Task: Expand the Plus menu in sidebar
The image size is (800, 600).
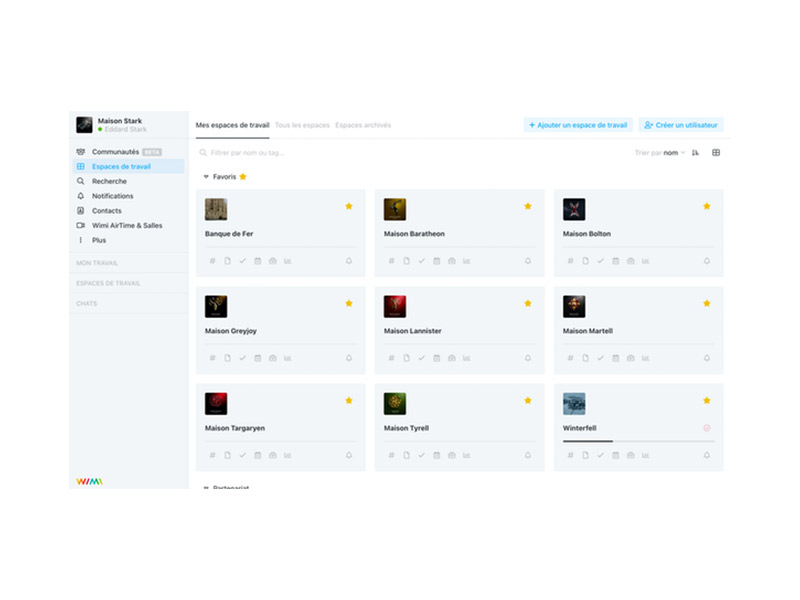Action: [x=129, y=240]
